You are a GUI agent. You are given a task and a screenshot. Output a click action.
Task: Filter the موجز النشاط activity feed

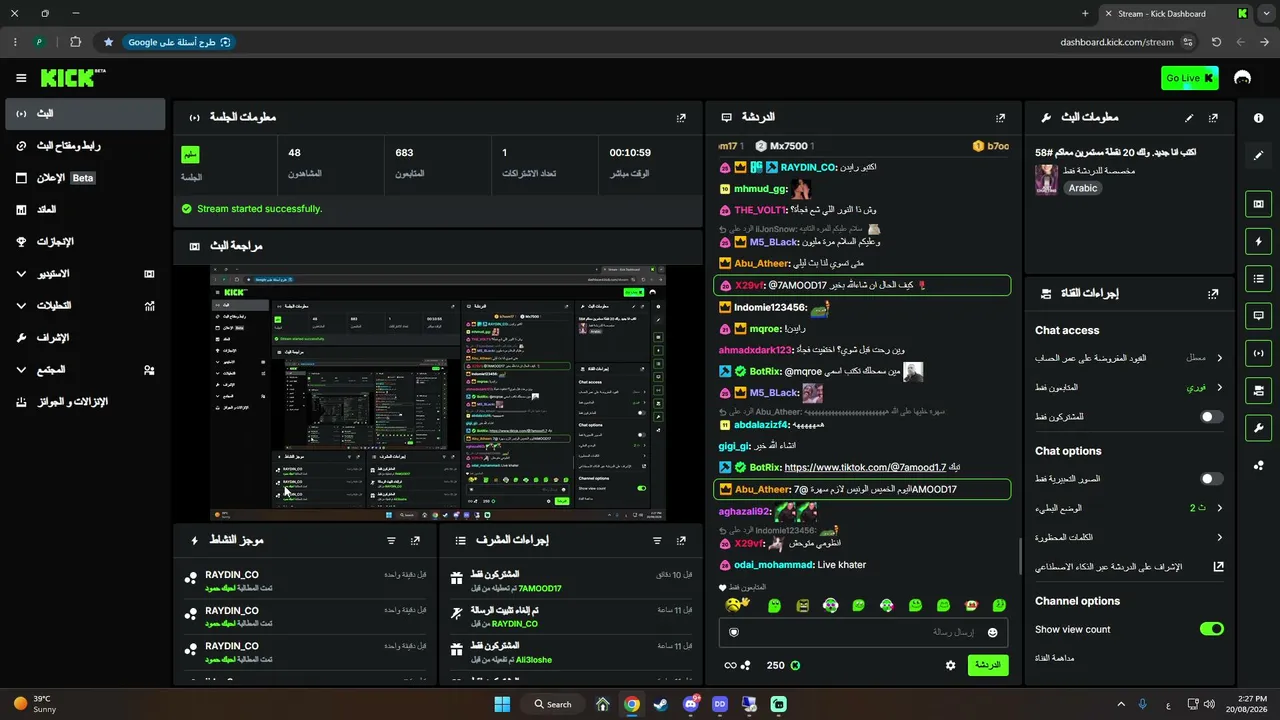pyautogui.click(x=391, y=541)
